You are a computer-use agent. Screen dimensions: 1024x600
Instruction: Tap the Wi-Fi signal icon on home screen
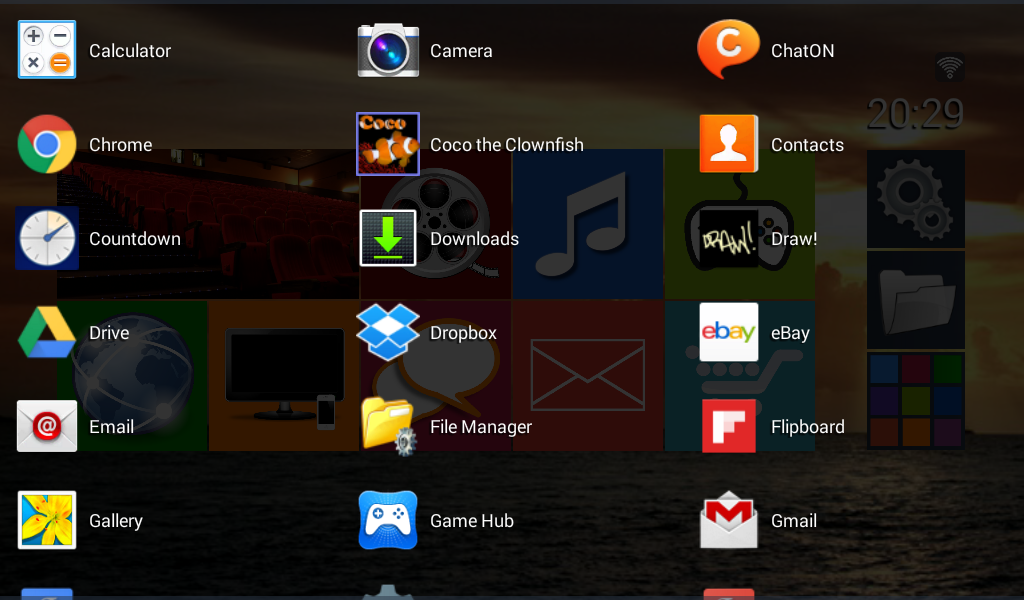(950, 67)
